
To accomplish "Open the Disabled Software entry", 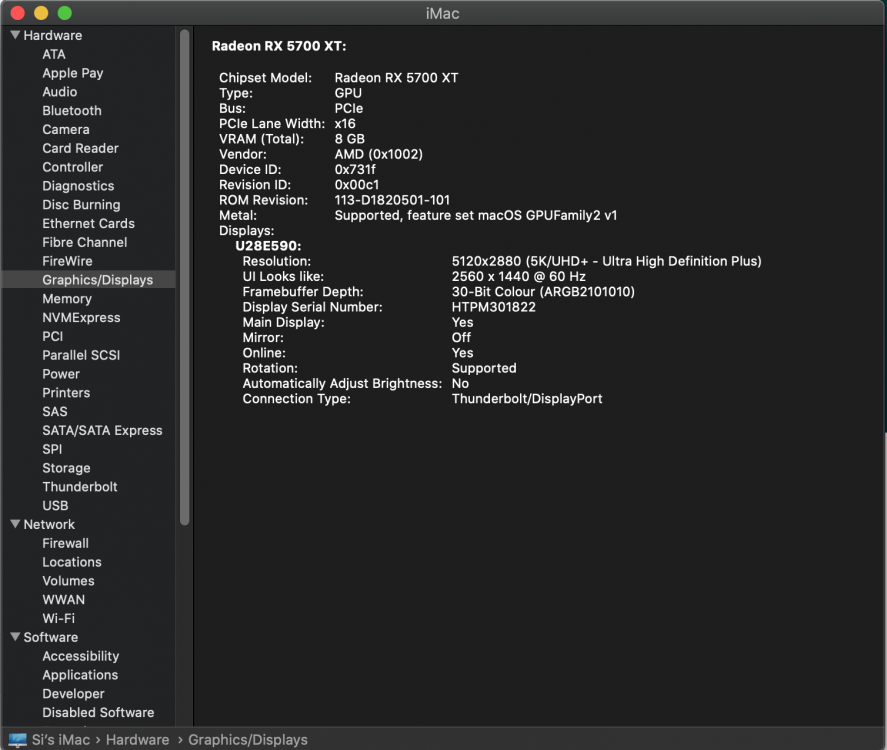I will click(98, 712).
